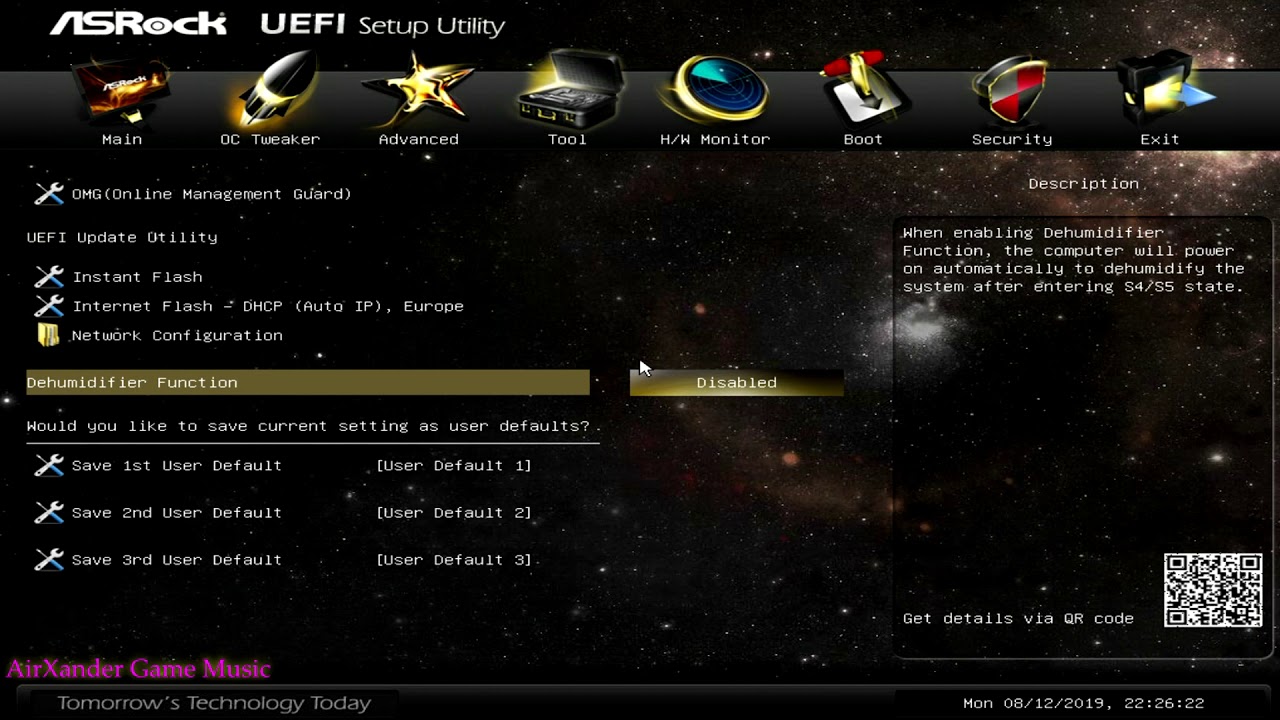Open the H/W Monitor radar icon

tap(715, 90)
